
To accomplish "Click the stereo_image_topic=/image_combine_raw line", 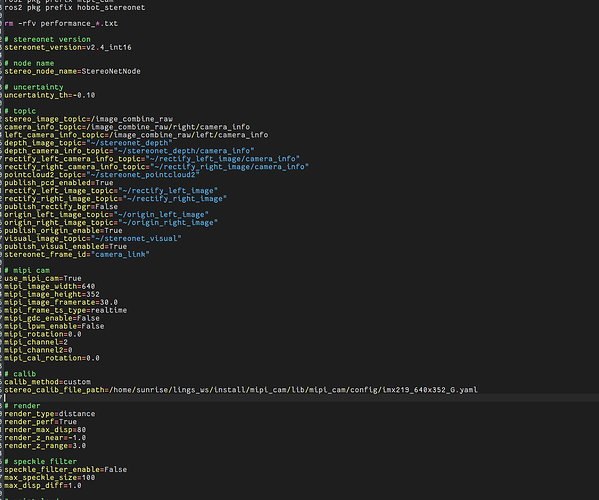I will point(89,119).
